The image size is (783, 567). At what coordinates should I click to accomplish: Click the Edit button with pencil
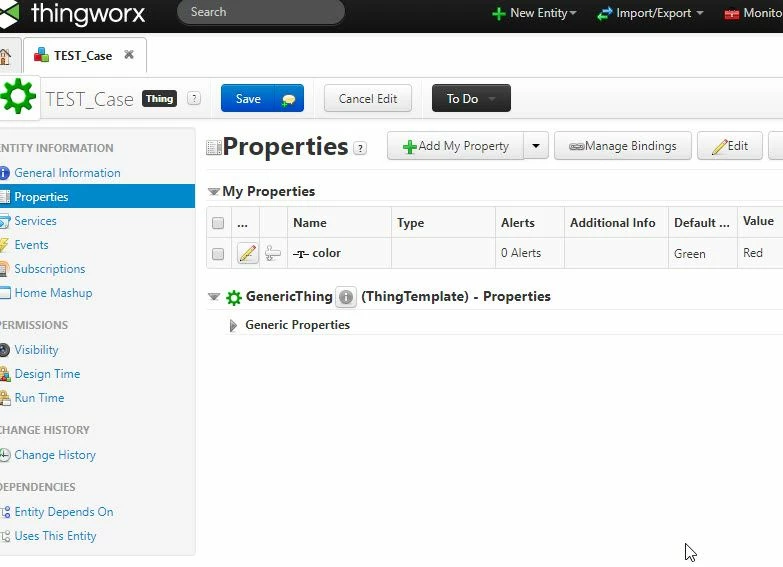coord(730,146)
